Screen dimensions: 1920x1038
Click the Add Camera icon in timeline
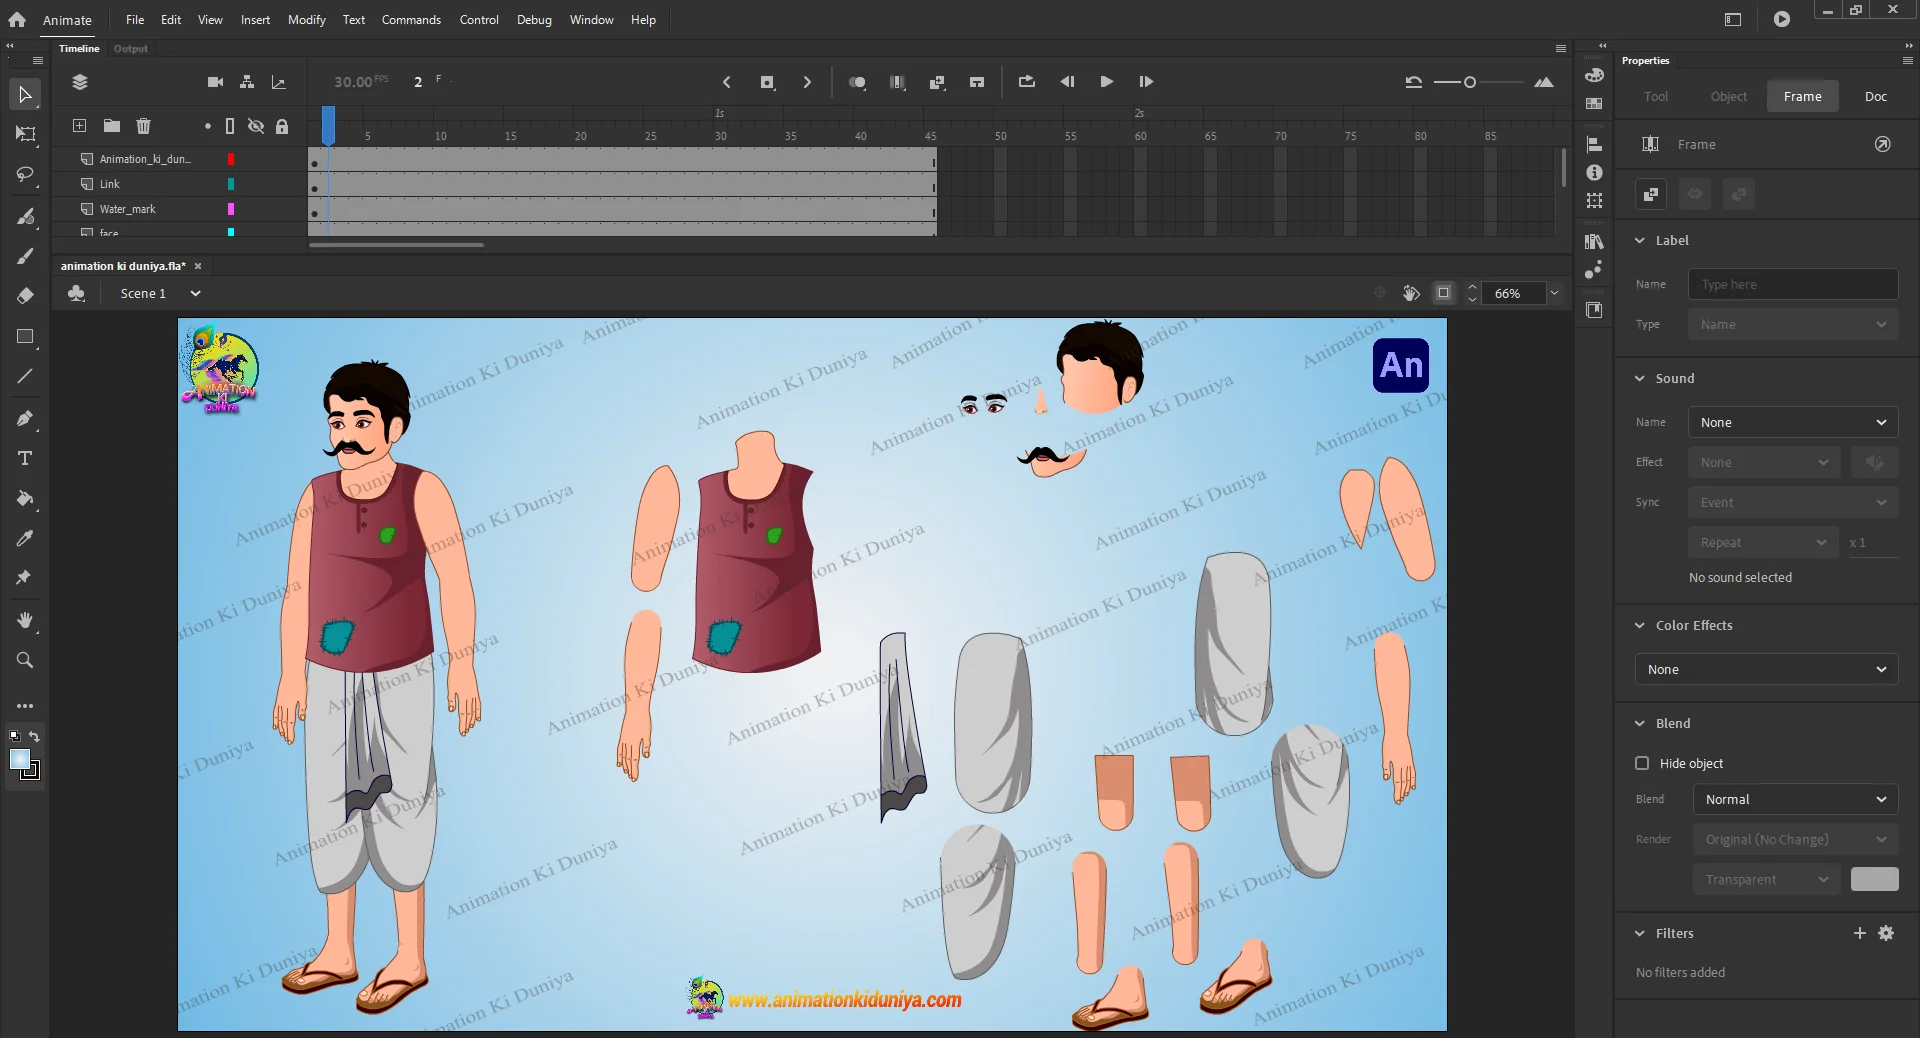coord(215,82)
